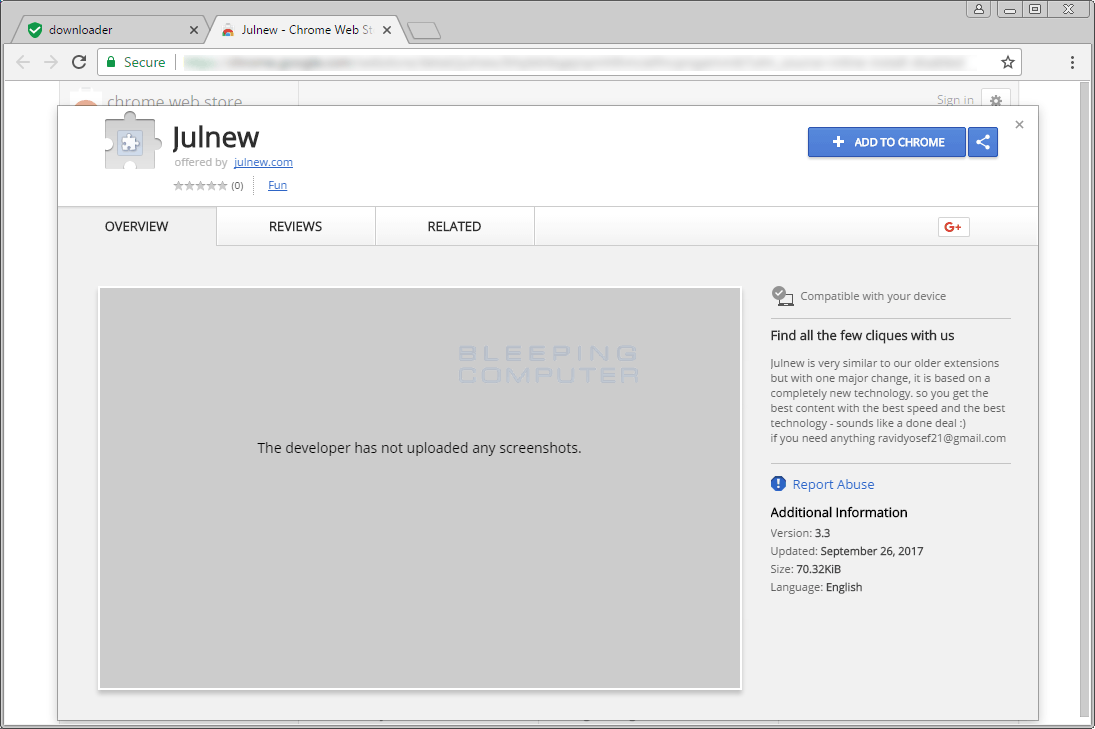Open a new browser tab
Viewport: 1095px width, 729px height.
(x=423, y=29)
